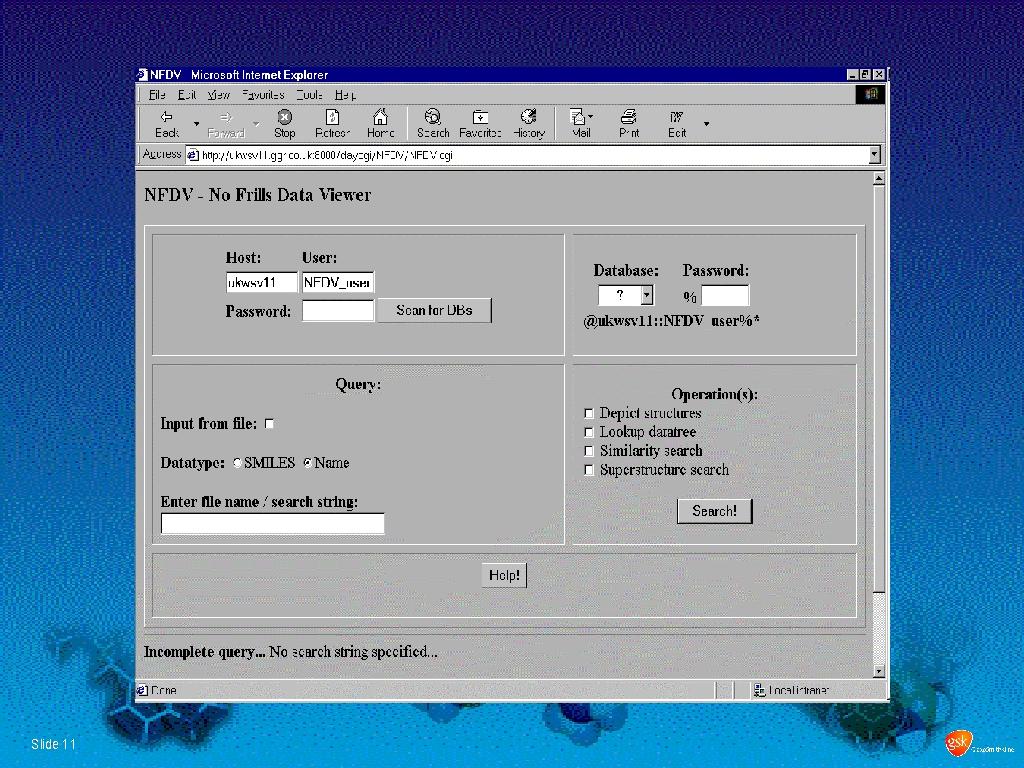Check the Lookup datatree operation

(588, 432)
